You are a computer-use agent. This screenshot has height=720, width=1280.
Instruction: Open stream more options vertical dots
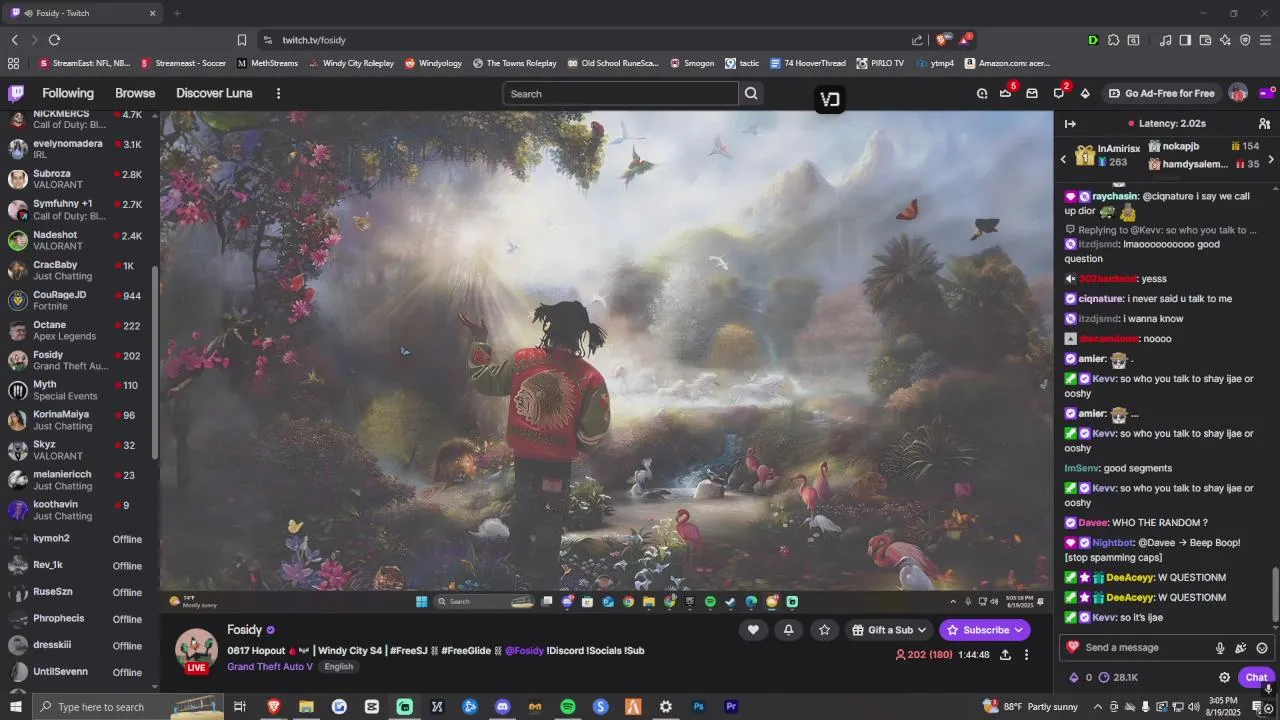click(1026, 655)
